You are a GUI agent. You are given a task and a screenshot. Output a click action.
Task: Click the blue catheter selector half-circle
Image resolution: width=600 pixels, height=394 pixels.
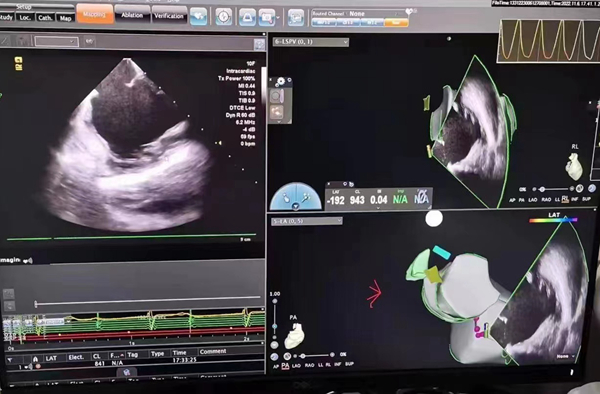click(296, 197)
